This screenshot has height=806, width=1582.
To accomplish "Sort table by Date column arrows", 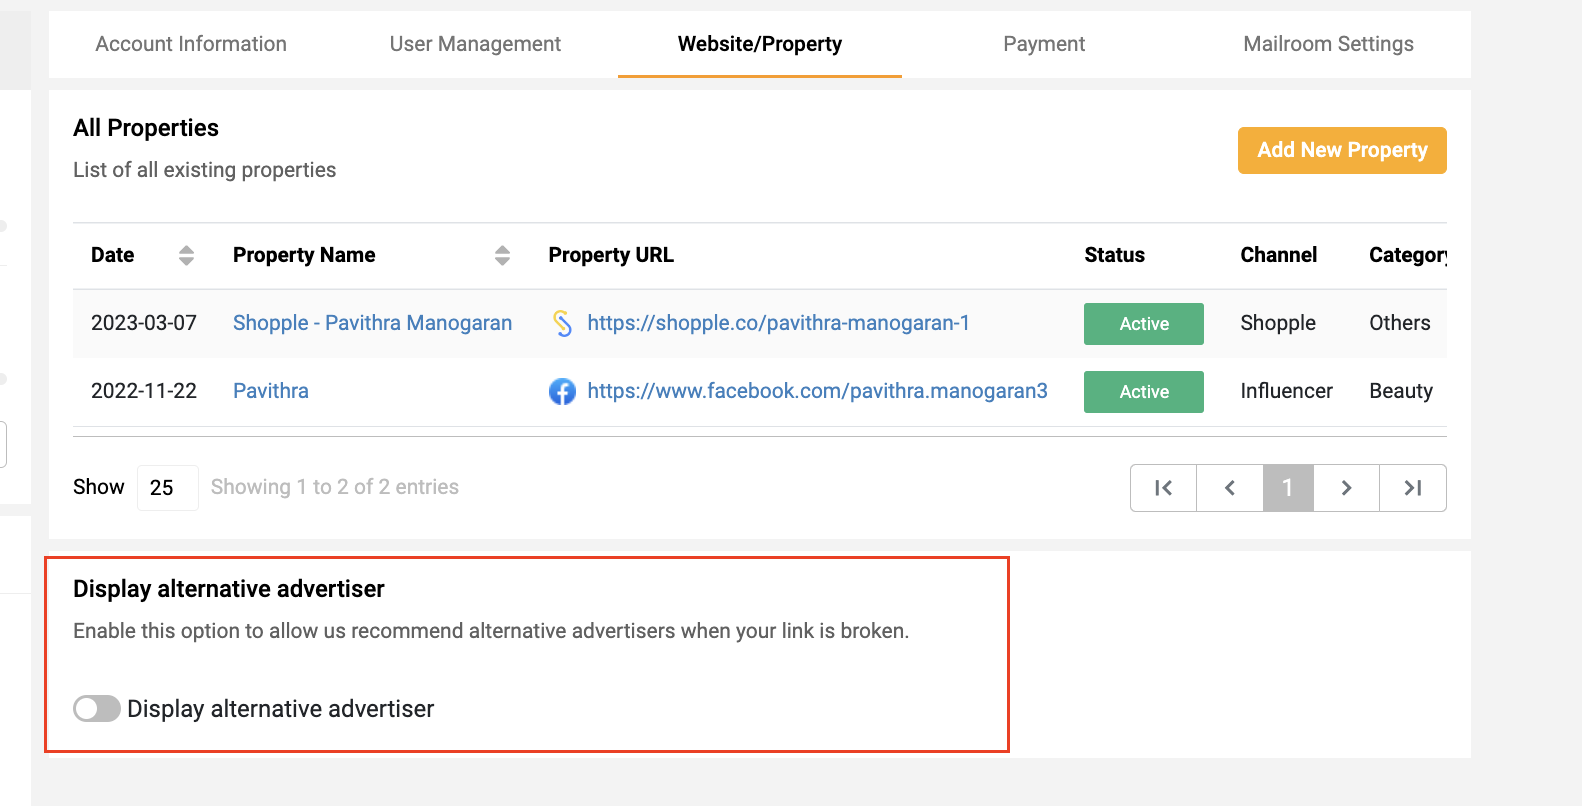I will [186, 255].
